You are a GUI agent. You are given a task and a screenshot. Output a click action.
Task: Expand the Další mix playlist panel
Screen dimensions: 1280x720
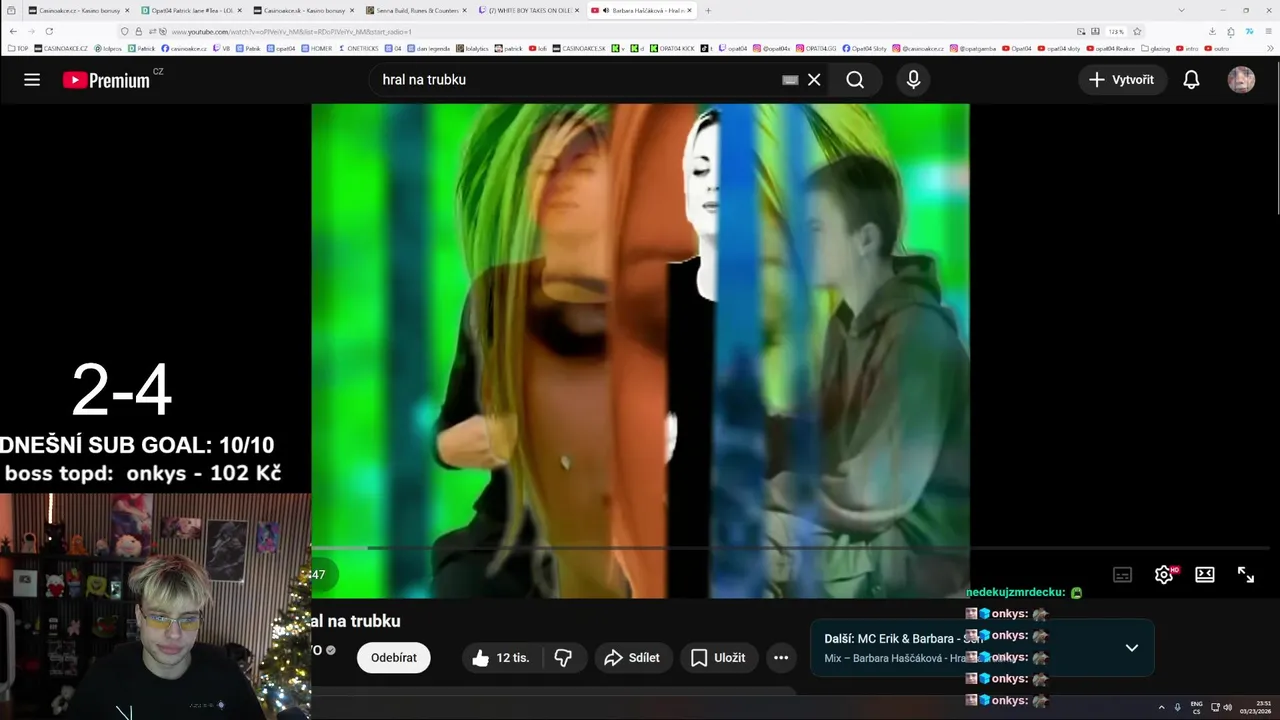tap(1132, 648)
